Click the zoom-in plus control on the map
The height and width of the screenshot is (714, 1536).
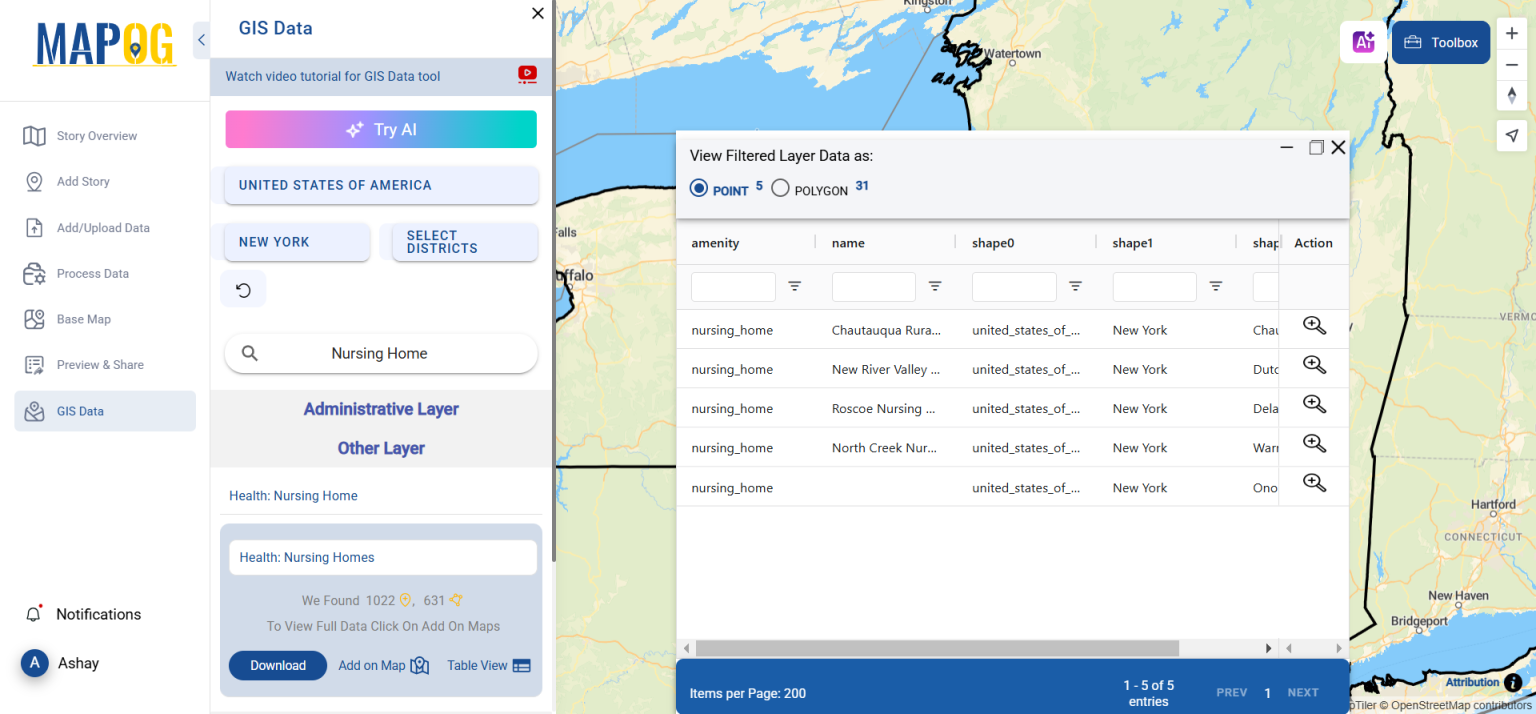pos(1512,33)
